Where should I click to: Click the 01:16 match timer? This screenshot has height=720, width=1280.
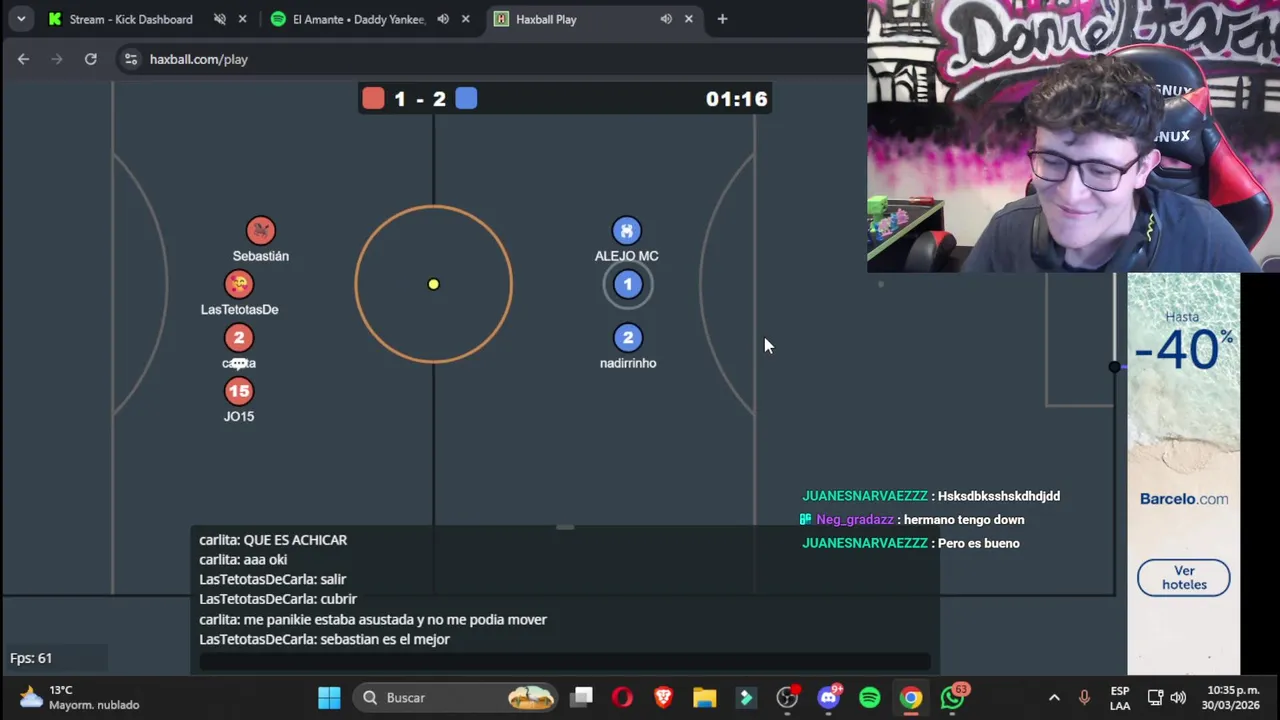pos(737,99)
